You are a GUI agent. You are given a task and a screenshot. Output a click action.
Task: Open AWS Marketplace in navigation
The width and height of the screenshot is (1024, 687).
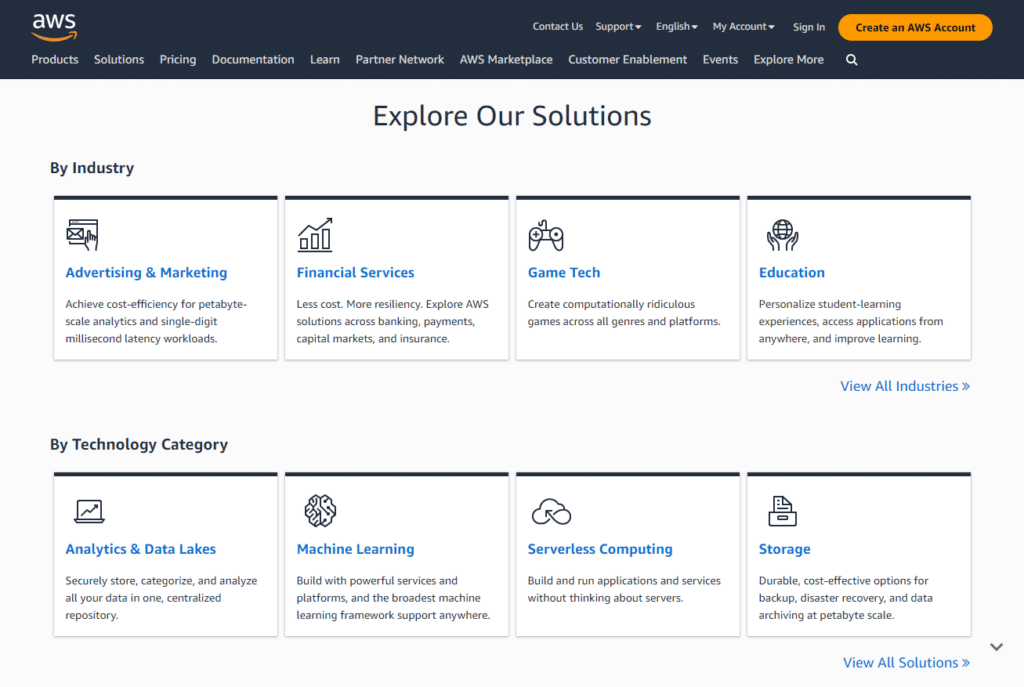coord(506,59)
